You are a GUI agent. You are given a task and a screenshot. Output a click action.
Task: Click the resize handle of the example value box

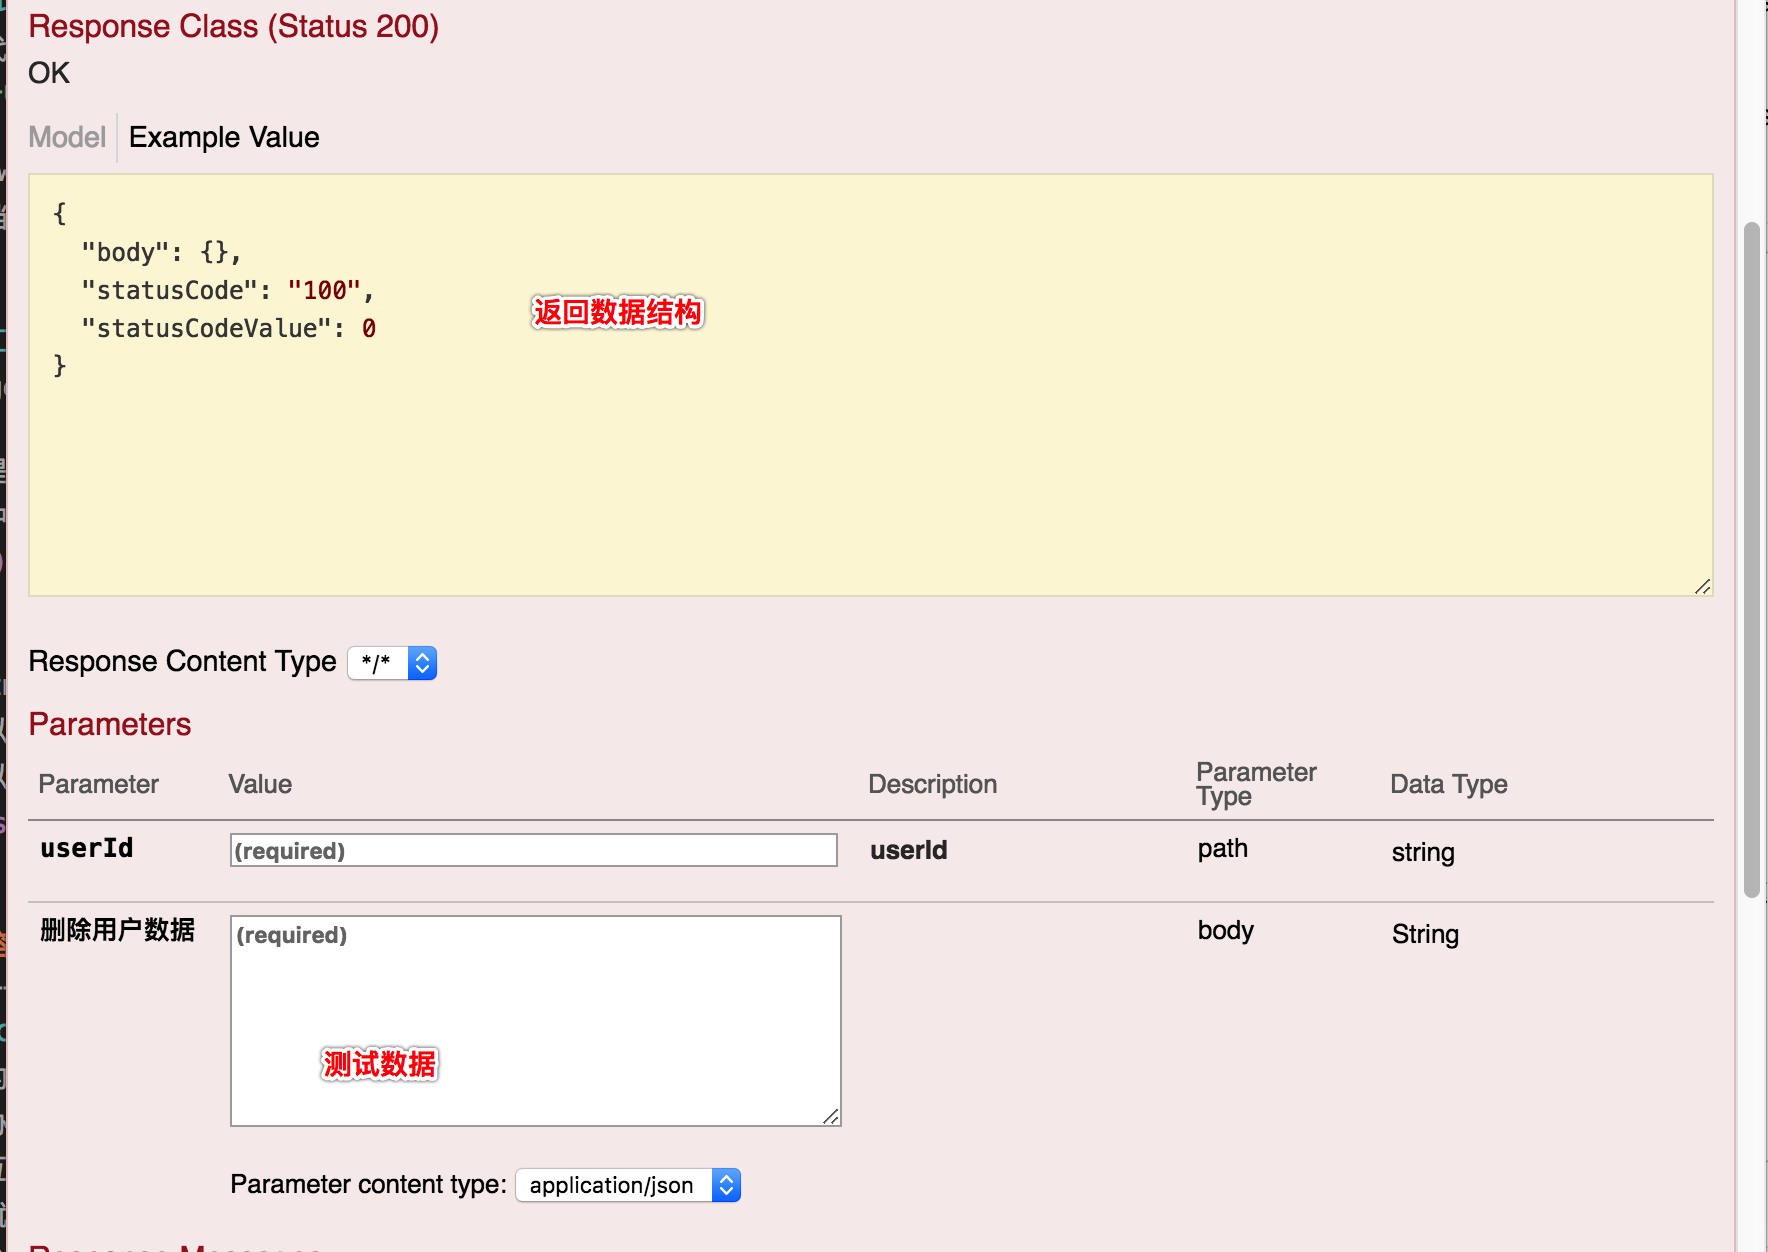pyautogui.click(x=1702, y=586)
